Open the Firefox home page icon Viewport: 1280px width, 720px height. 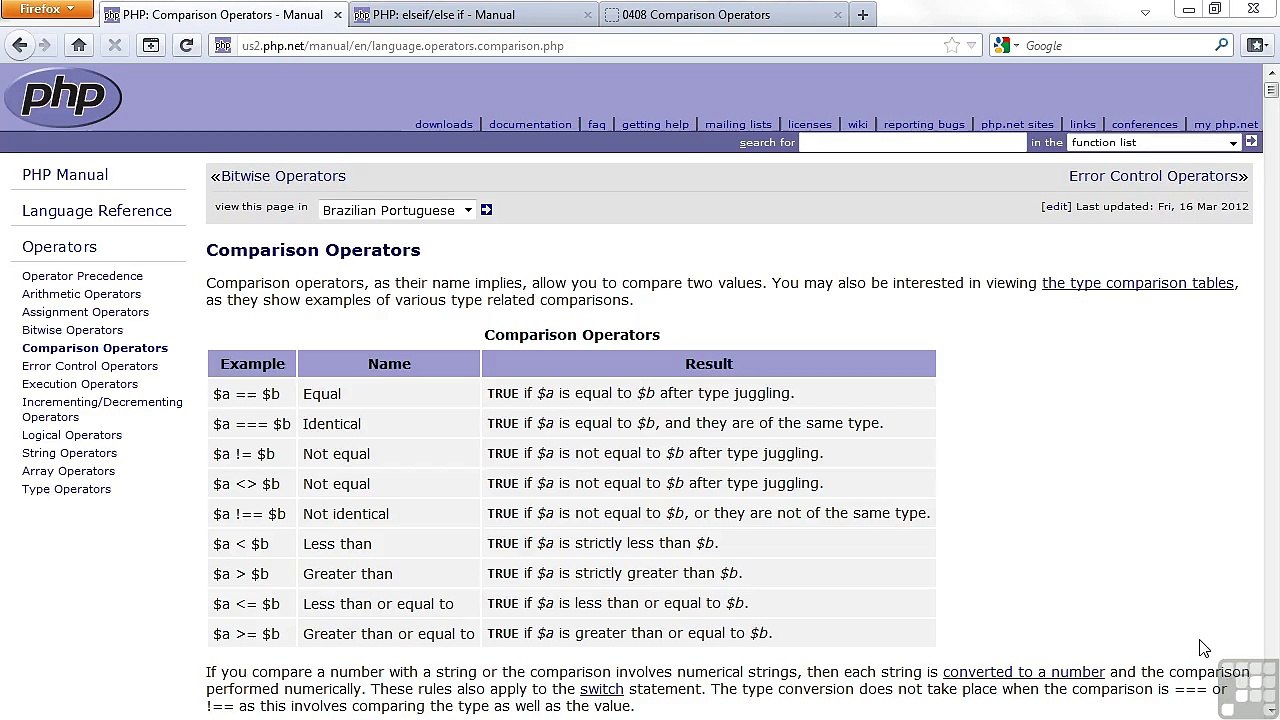(79, 45)
